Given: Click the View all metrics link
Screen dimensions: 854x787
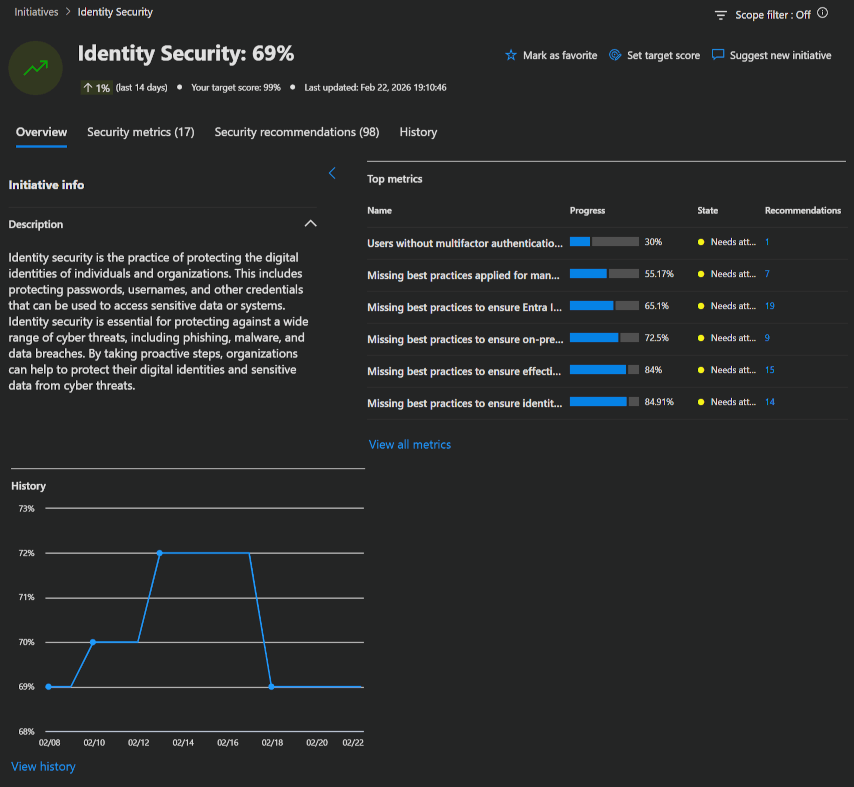Looking at the screenshot, I should [410, 444].
